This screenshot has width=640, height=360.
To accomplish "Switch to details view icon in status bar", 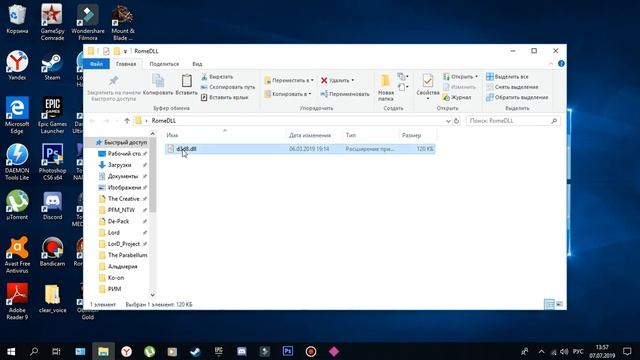I will 549,304.
